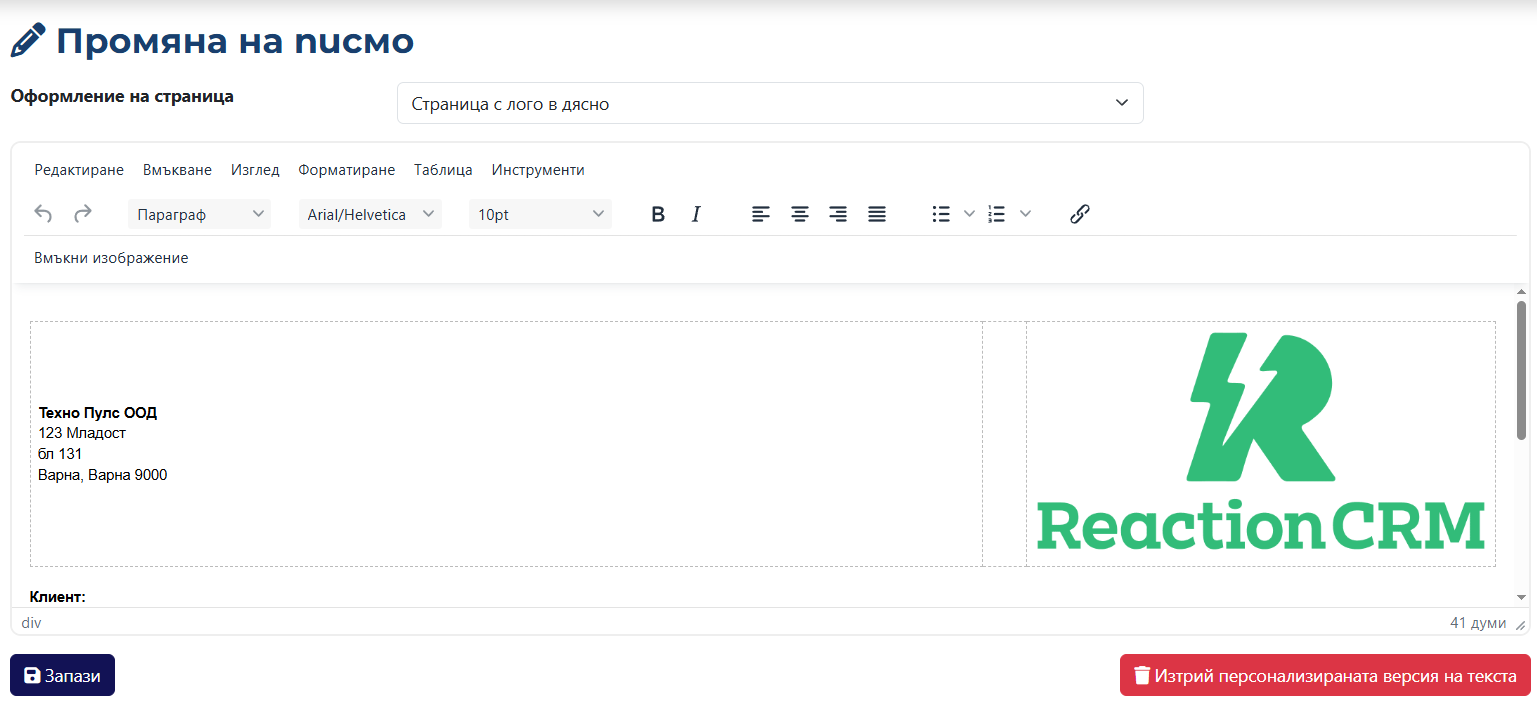Open the 10pt font size dropdown

coord(540,214)
